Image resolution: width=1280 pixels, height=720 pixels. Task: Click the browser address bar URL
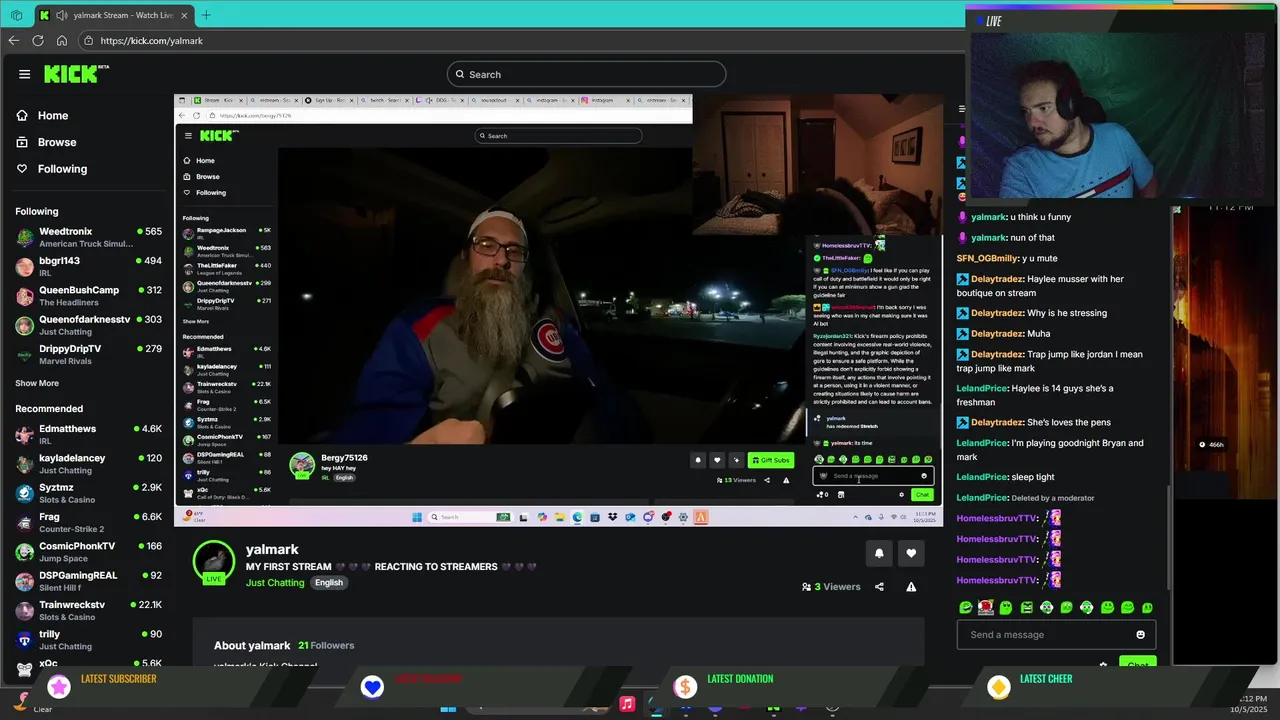pyautogui.click(x=152, y=41)
